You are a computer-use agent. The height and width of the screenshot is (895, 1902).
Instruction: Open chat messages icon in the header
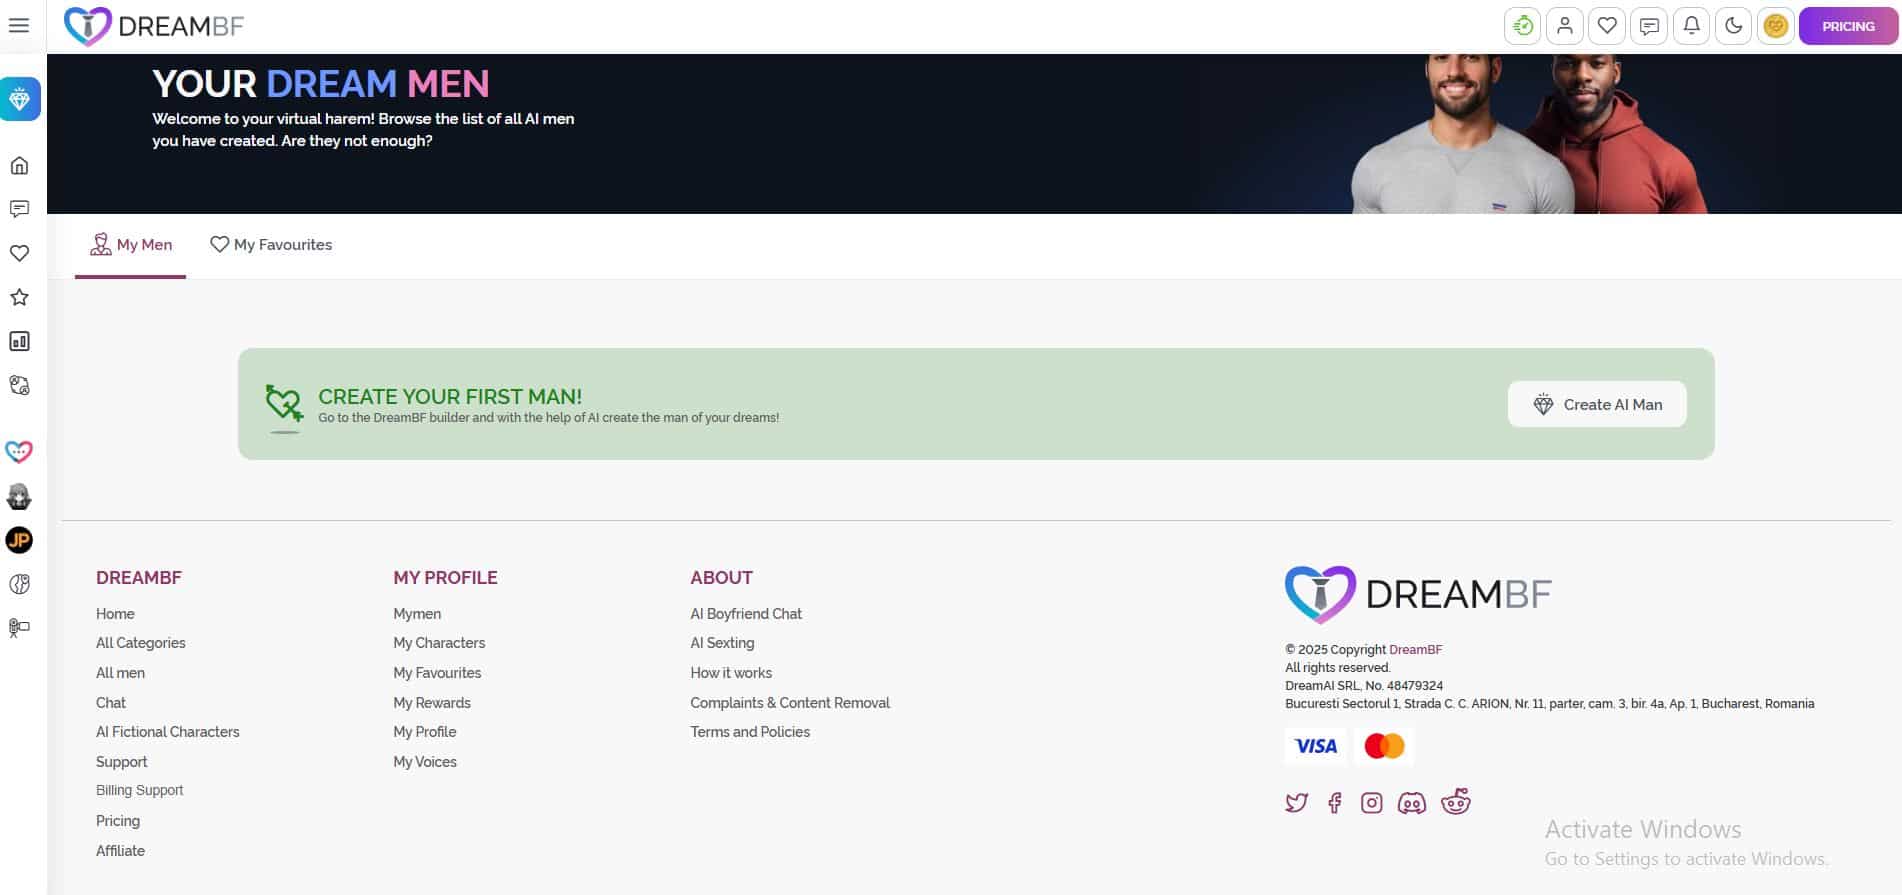point(1649,26)
